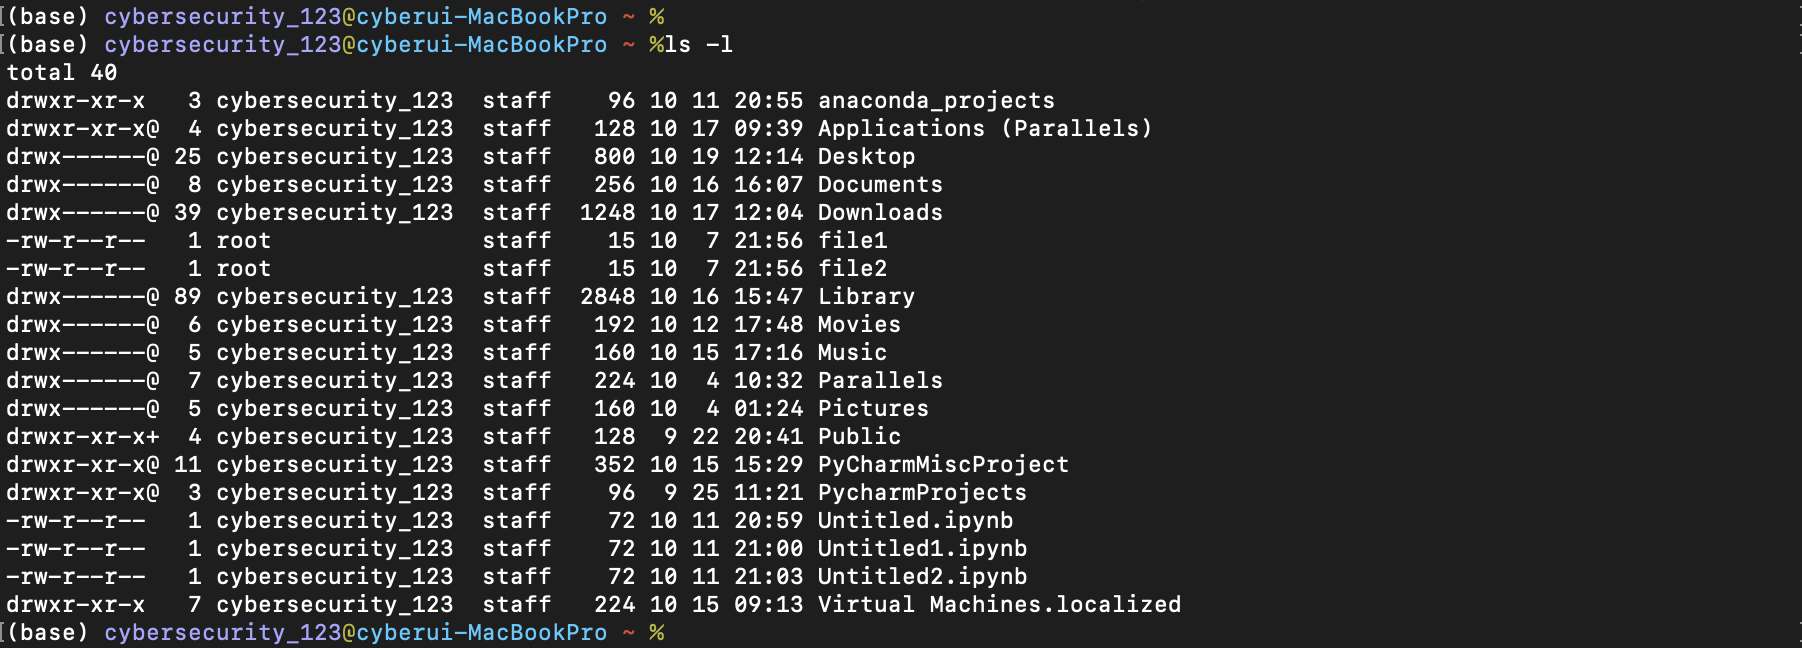Click the Public folder name
Viewport: 1802px width, 648px height.
[859, 437]
